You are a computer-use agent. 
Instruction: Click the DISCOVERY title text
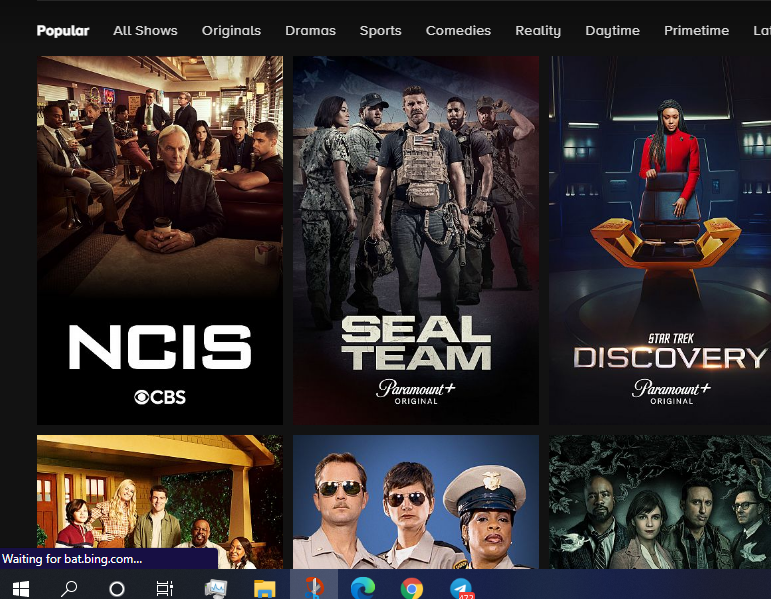coord(670,358)
